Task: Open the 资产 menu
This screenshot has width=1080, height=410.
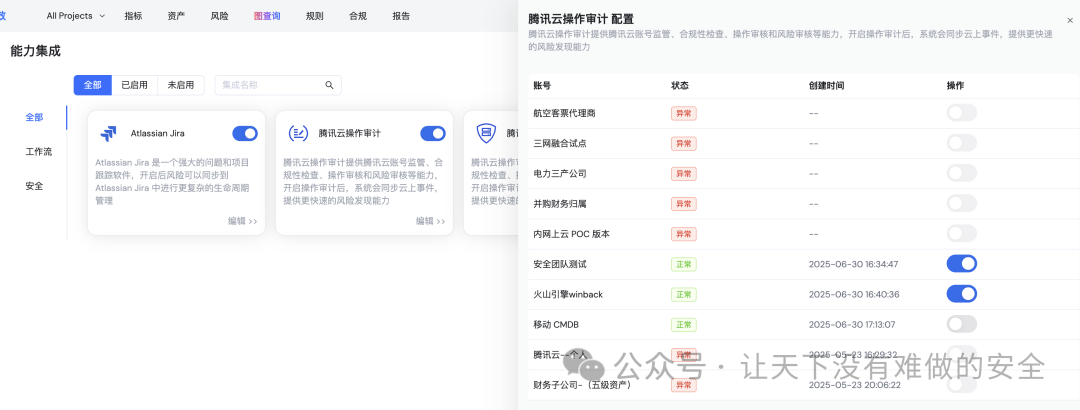Action: [176, 16]
